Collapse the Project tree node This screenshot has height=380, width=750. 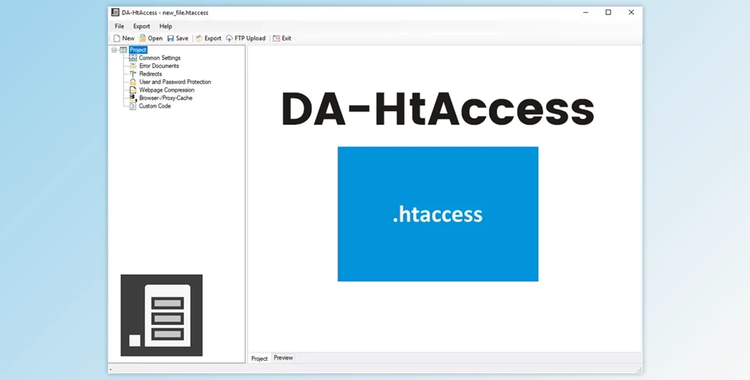114,50
